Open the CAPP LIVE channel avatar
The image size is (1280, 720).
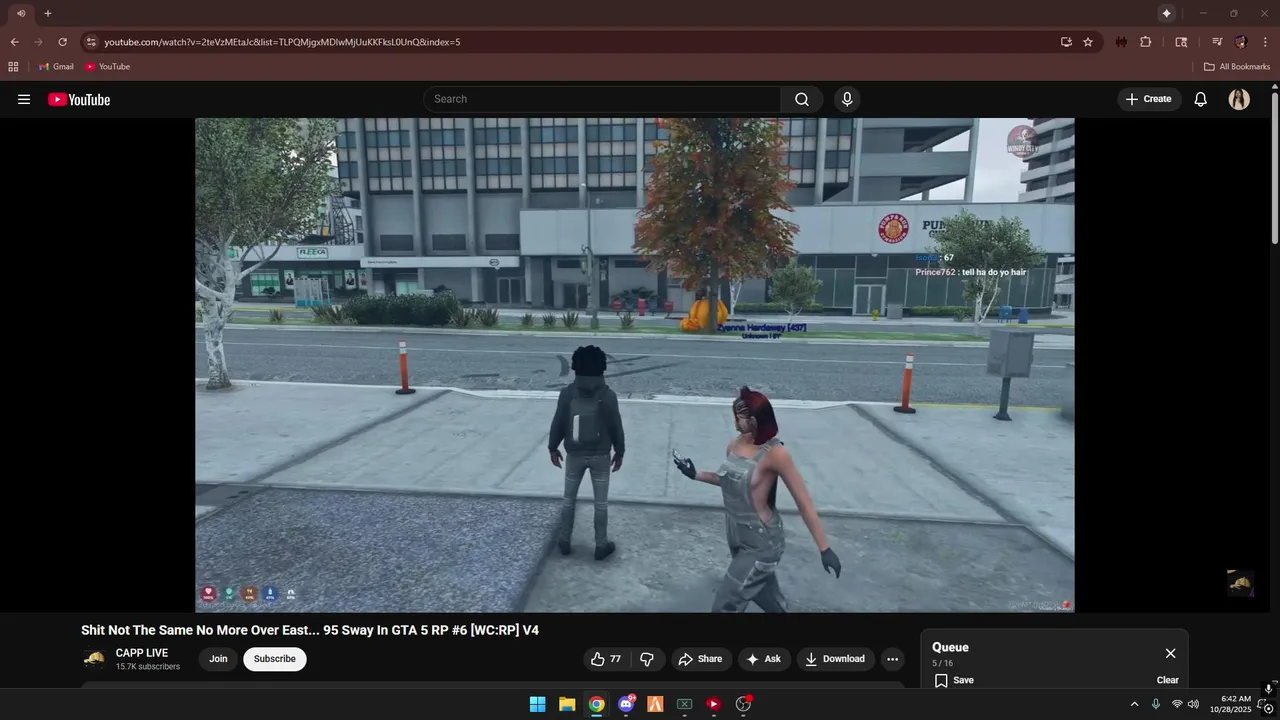94,659
